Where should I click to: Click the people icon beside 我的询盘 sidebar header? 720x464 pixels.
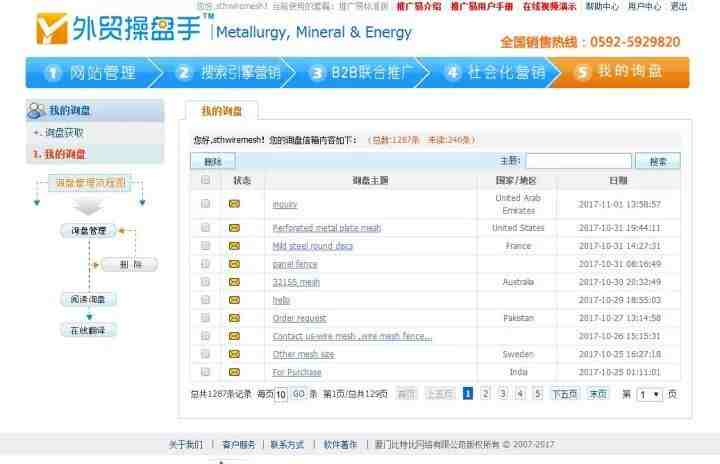[36, 110]
